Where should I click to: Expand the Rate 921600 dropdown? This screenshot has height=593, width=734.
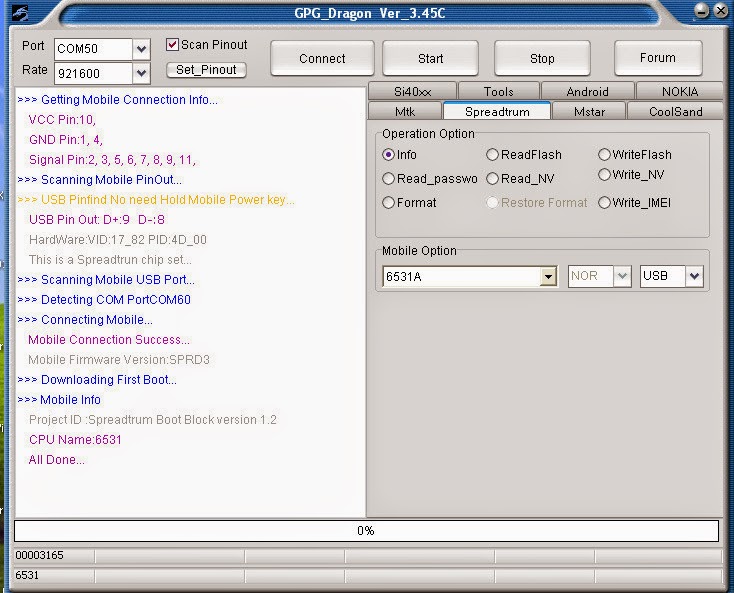[141, 73]
